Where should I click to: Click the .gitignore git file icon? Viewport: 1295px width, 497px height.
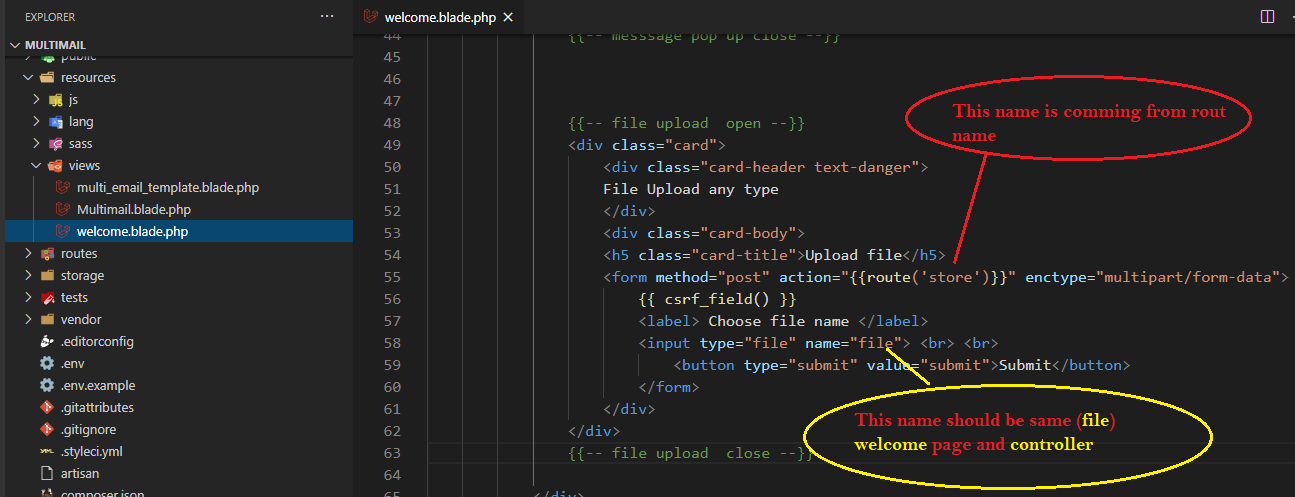[46, 429]
